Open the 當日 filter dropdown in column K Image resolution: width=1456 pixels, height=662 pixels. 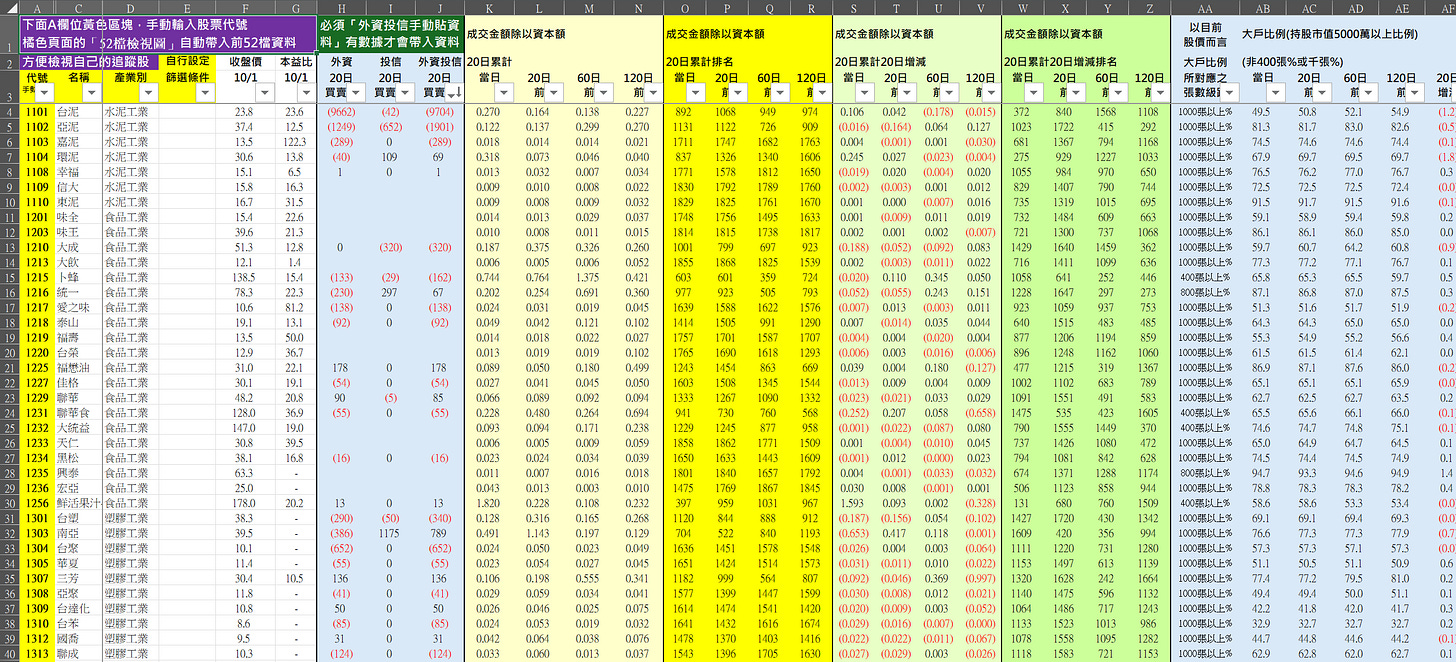[x=504, y=93]
